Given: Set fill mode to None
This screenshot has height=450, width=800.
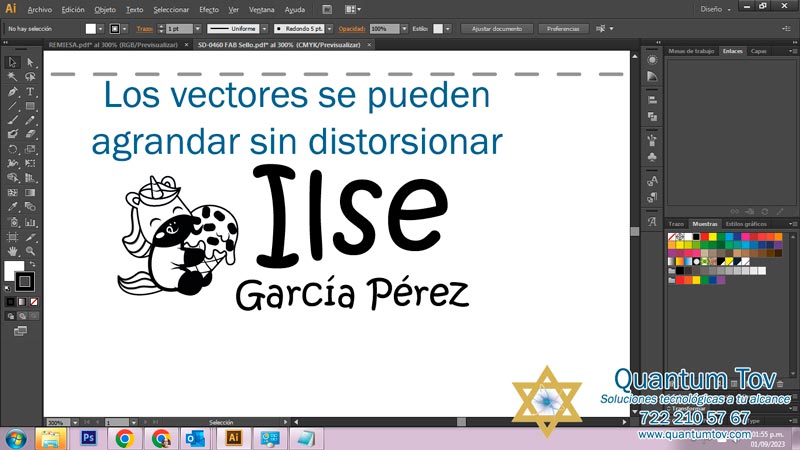Looking at the screenshot, I should 34,302.
